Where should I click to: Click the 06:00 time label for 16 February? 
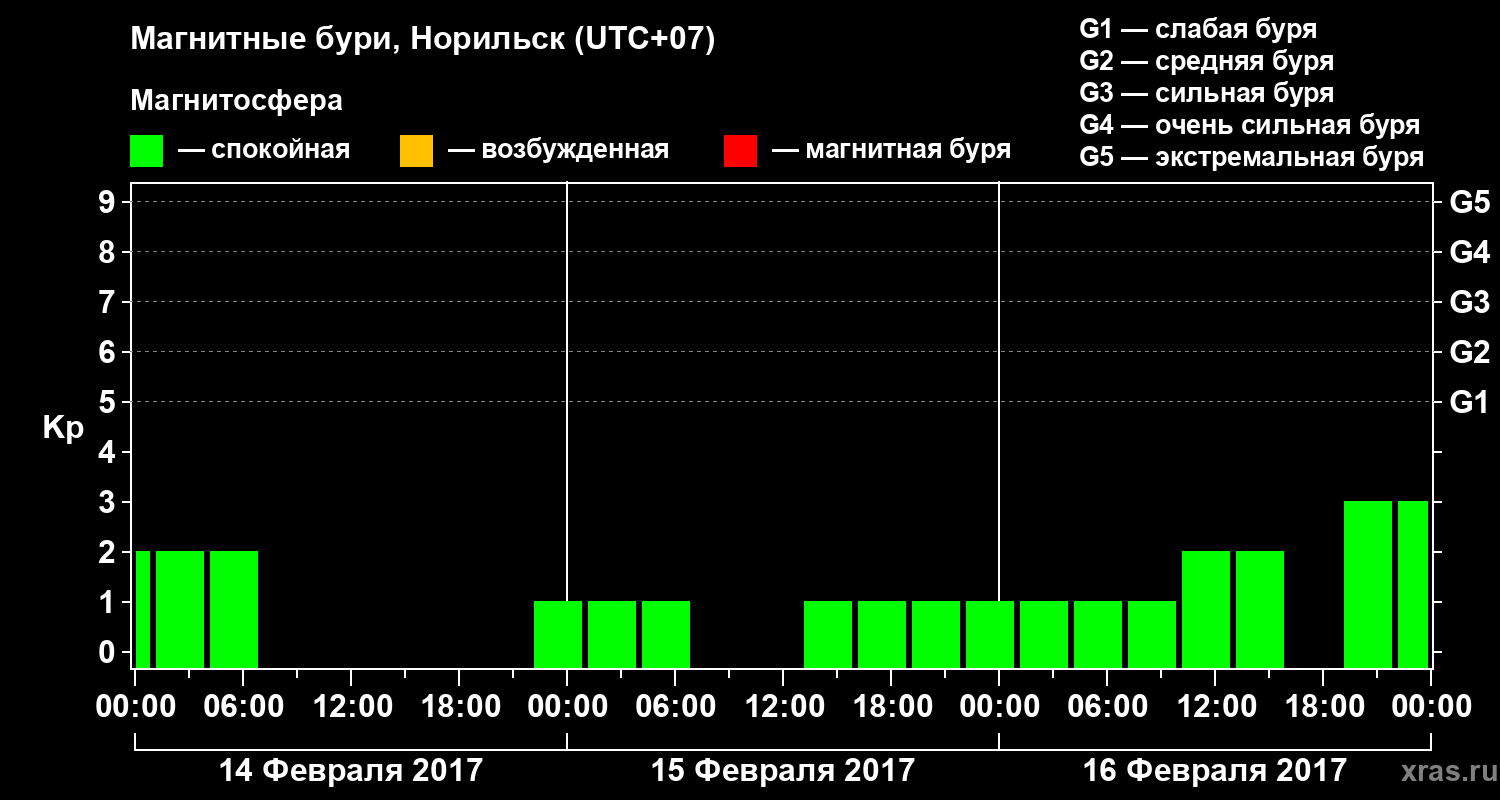point(1107,706)
